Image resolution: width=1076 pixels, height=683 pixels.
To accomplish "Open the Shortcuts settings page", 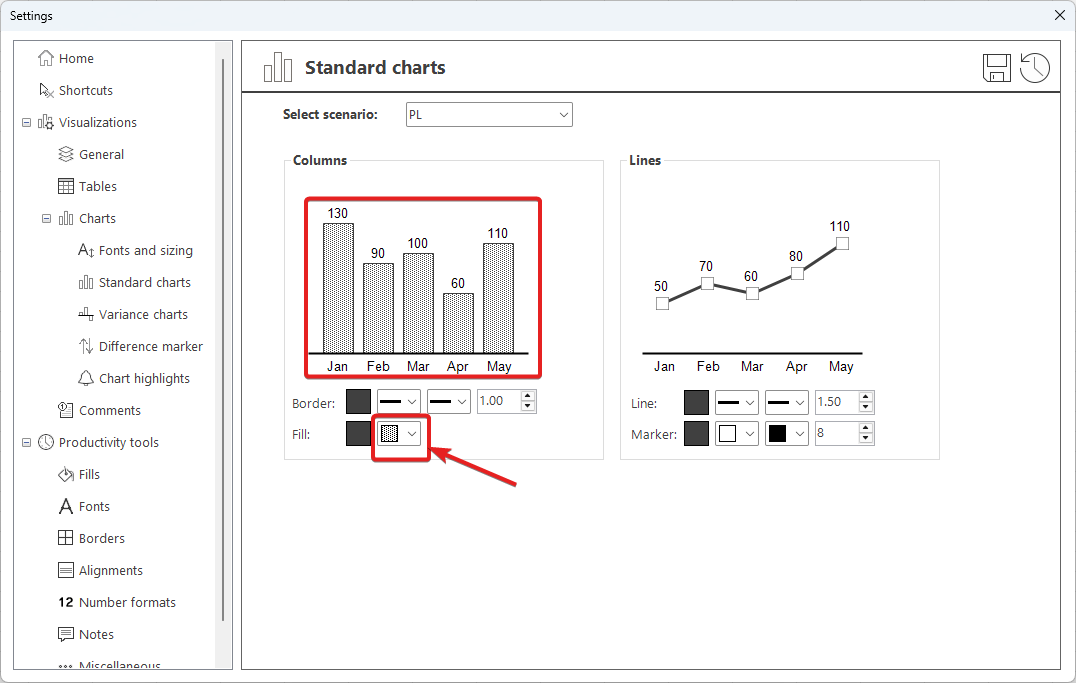I will point(85,90).
